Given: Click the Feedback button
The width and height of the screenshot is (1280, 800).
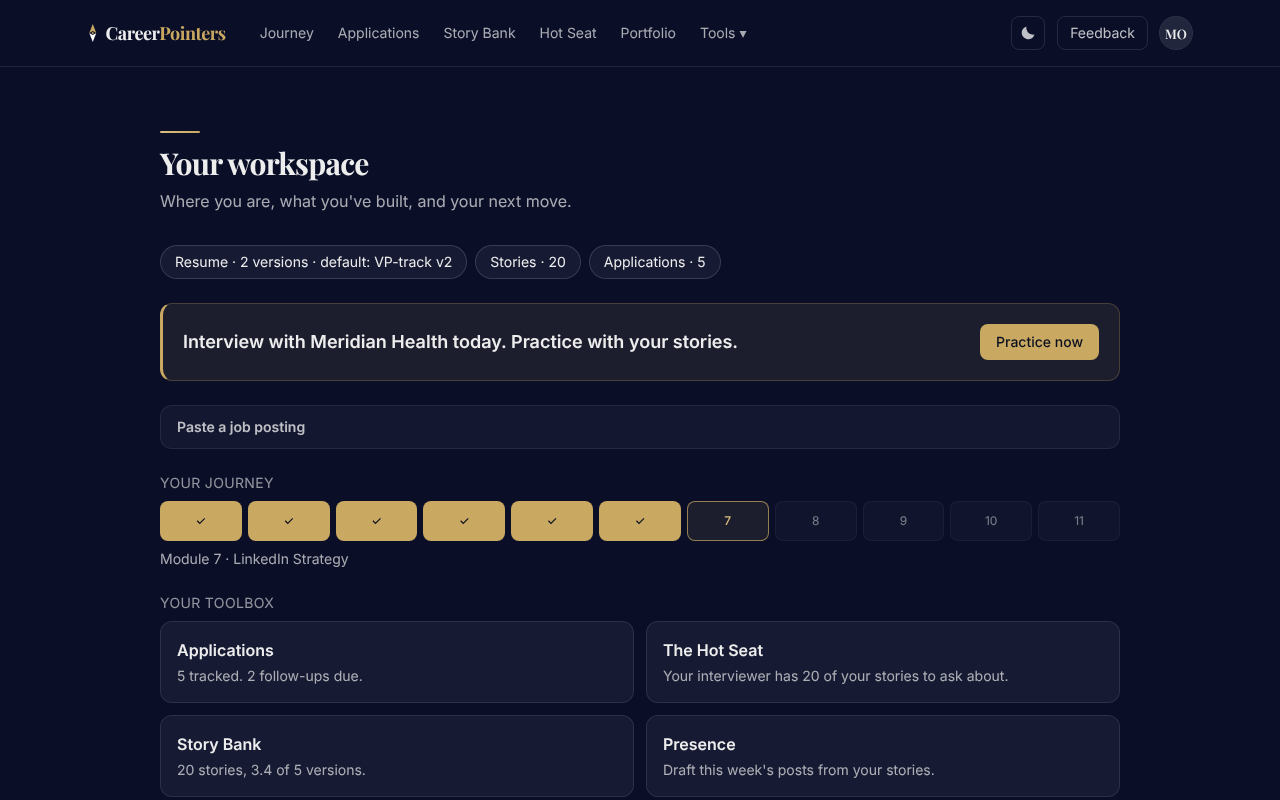Looking at the screenshot, I should pyautogui.click(x=1102, y=33).
